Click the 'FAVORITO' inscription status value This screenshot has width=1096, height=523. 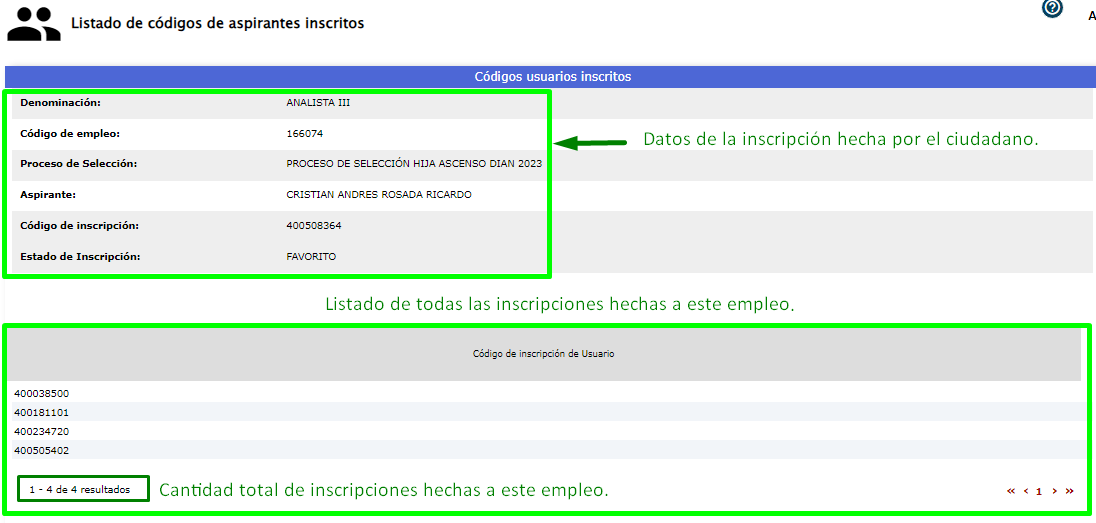(x=311, y=256)
